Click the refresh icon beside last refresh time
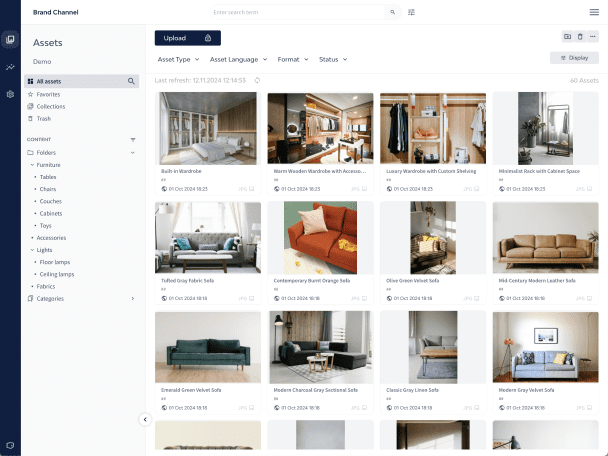Viewport: 608px width, 456px height. [x=257, y=80]
